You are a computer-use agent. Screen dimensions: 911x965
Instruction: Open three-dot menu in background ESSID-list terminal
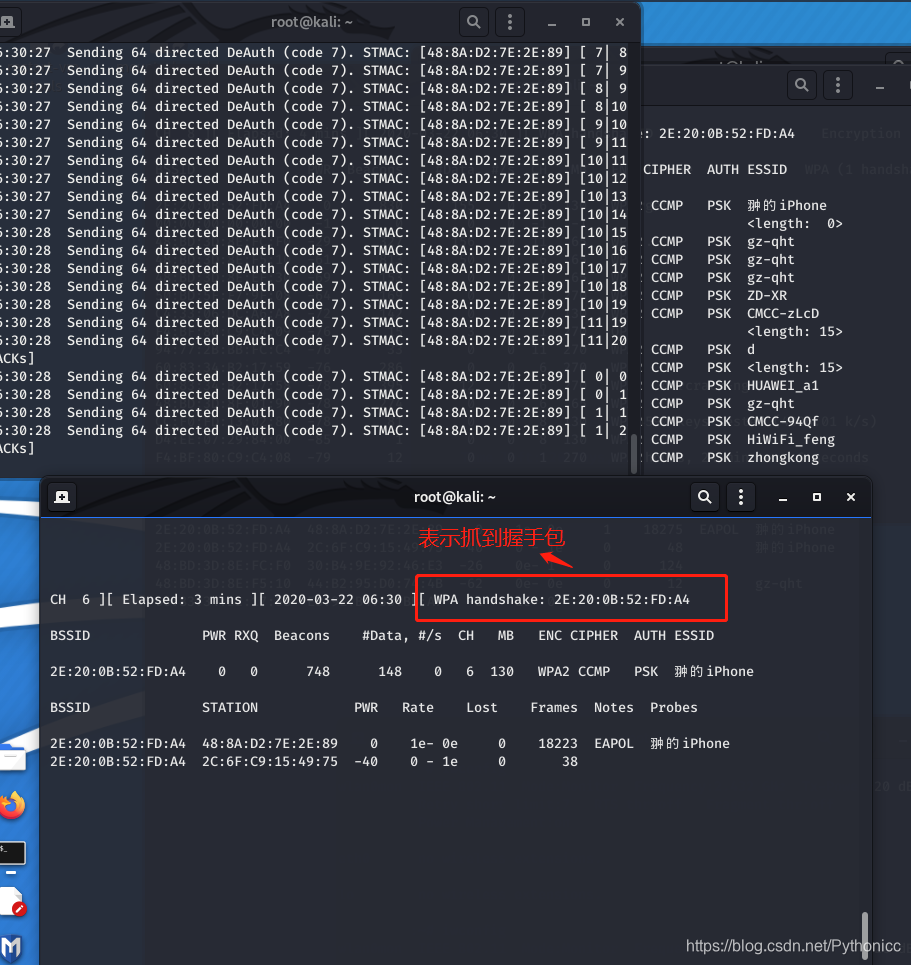point(838,85)
